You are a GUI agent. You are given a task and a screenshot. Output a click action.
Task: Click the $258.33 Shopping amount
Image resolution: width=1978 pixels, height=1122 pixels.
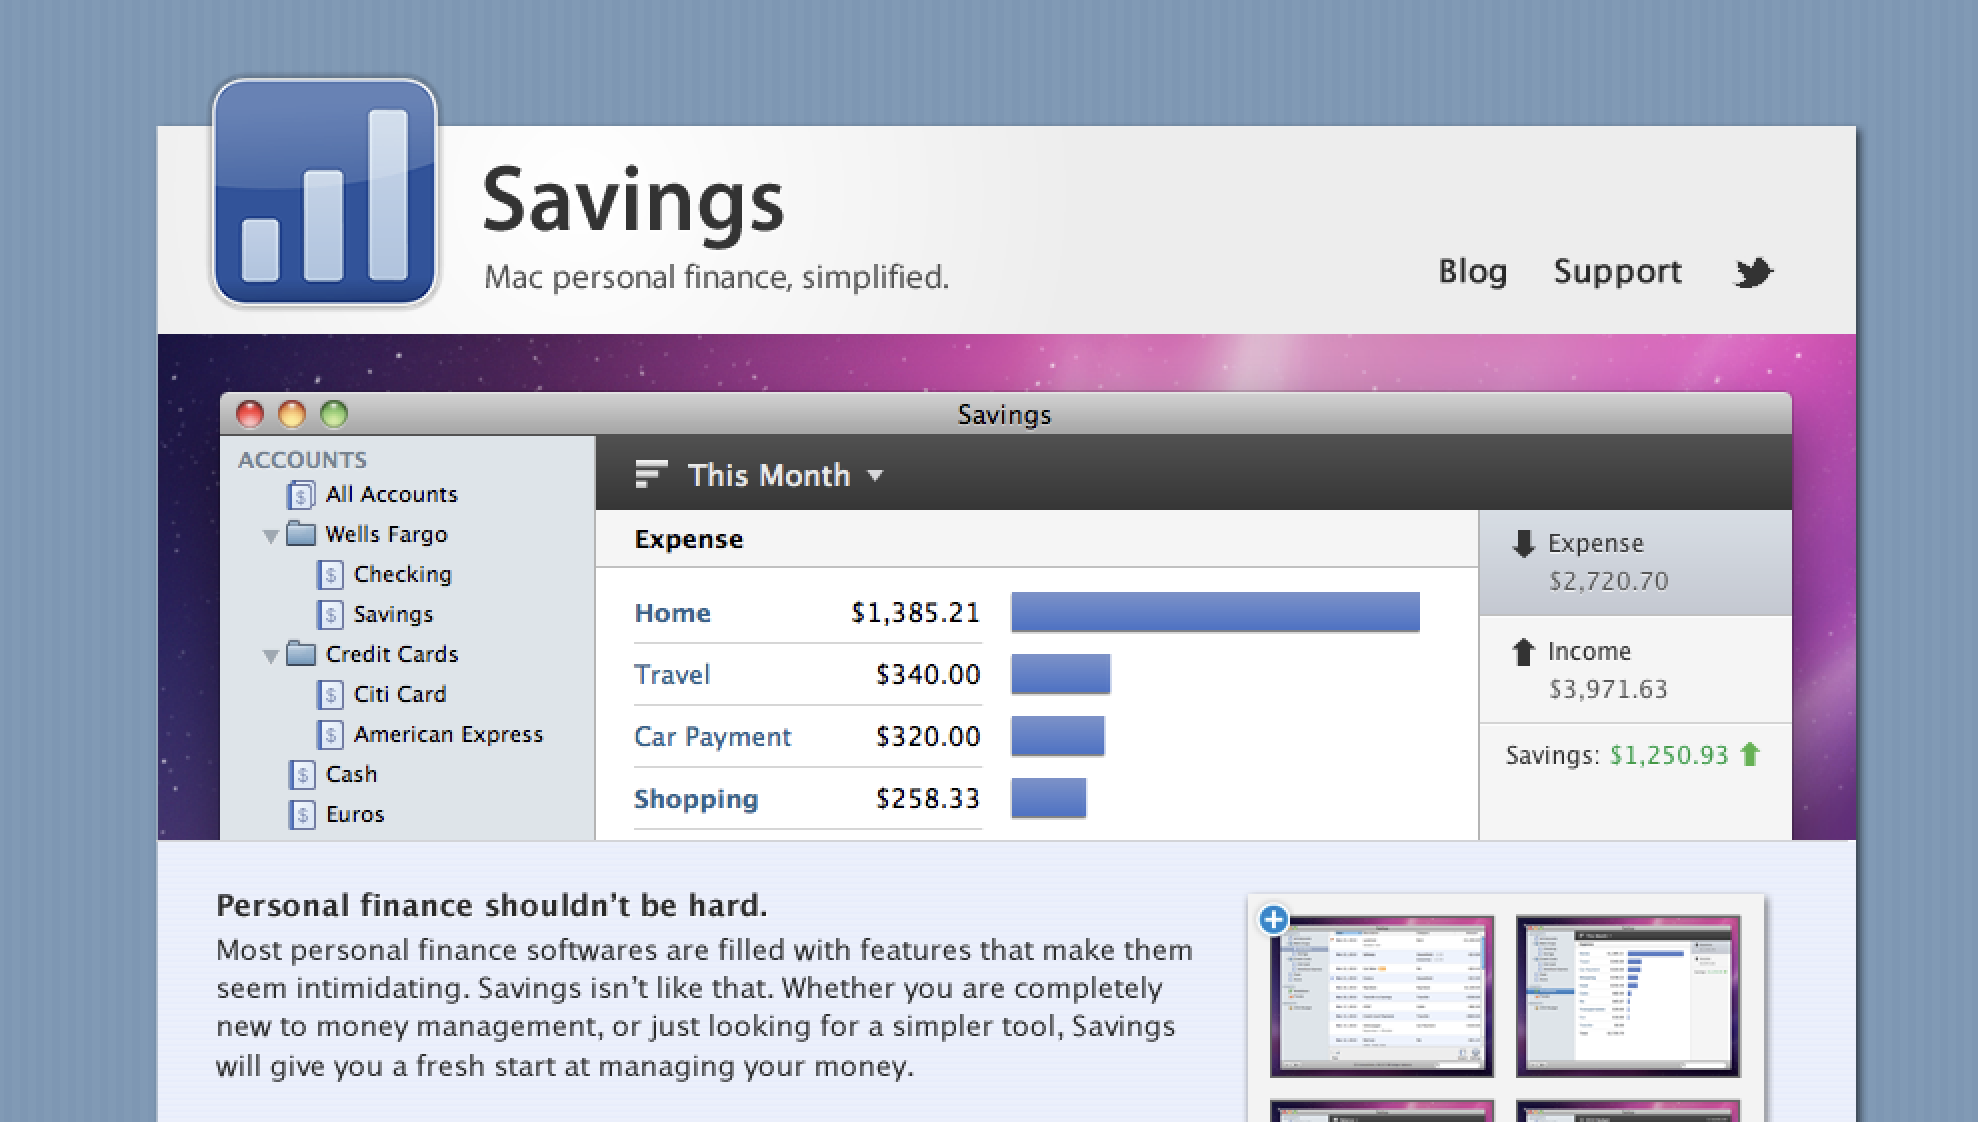tap(928, 798)
